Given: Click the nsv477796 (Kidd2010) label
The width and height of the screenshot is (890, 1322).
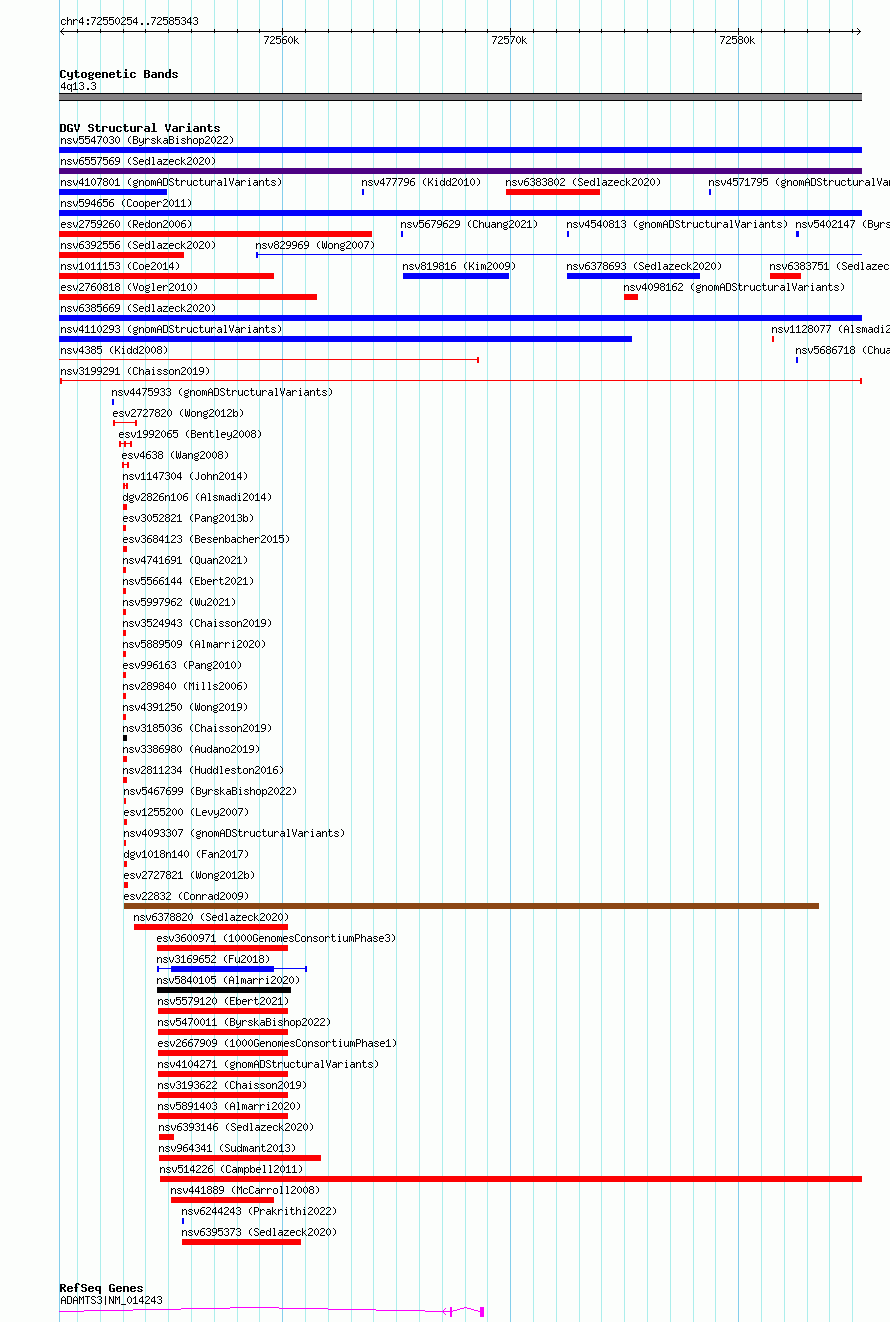Looking at the screenshot, I should pos(421,183).
